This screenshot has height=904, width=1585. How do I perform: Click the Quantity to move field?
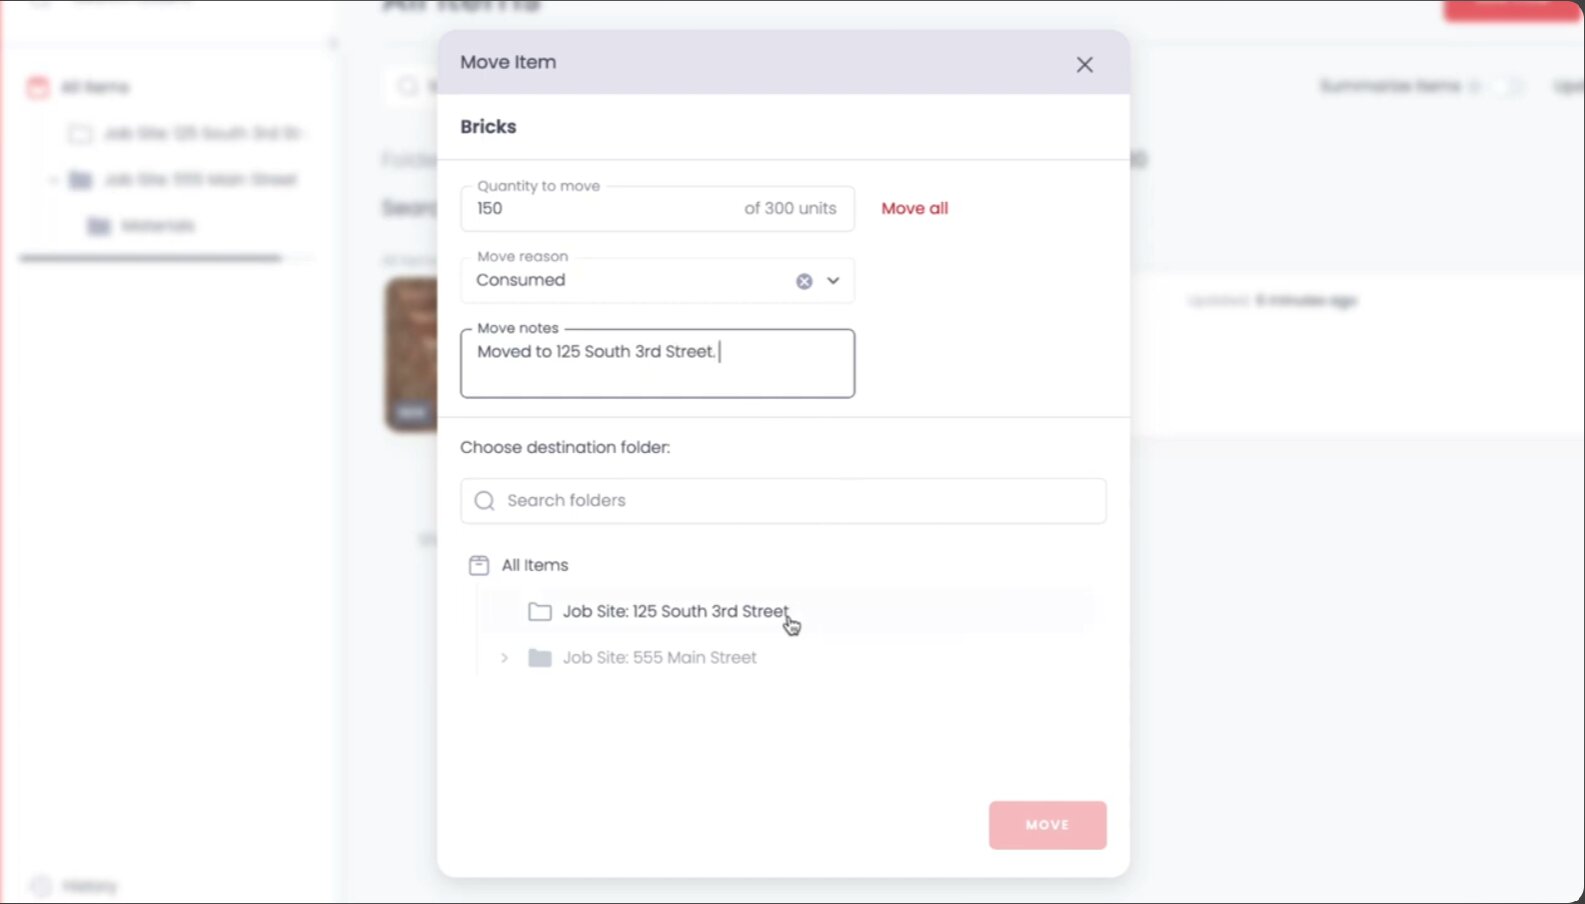(600, 209)
